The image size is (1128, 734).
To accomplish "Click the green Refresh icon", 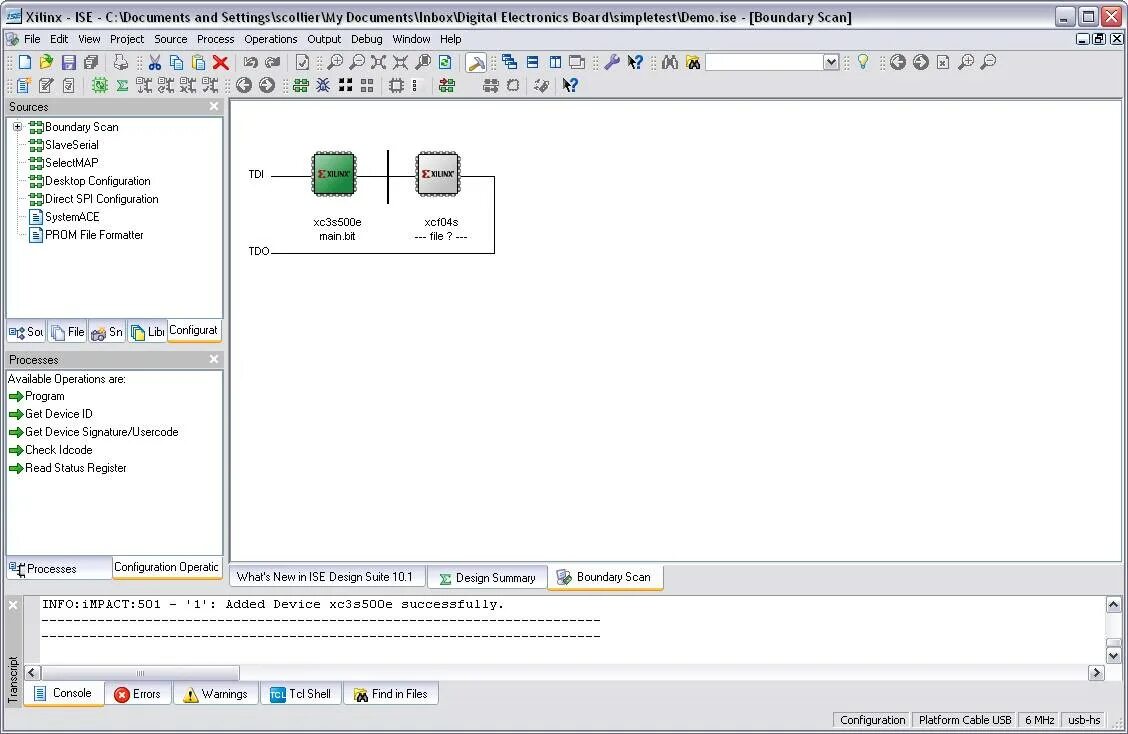I will pyautogui.click(x=445, y=63).
